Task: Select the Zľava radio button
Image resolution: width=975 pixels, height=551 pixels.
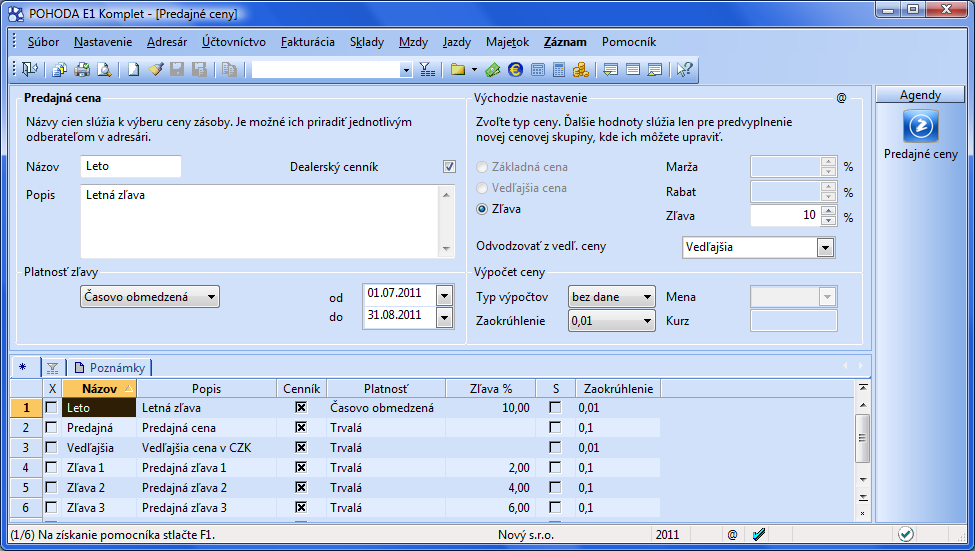Action: 482,209
